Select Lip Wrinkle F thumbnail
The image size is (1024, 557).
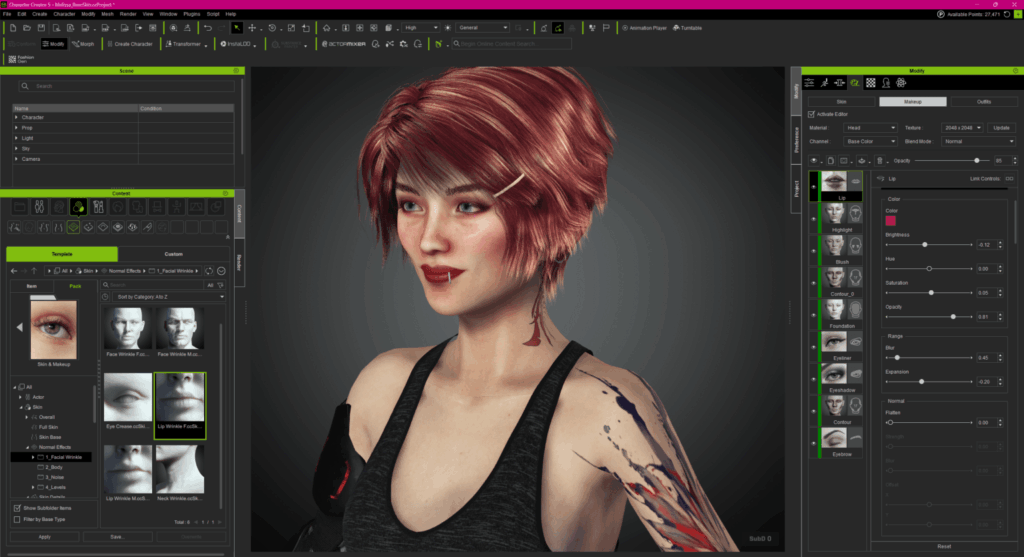point(180,406)
